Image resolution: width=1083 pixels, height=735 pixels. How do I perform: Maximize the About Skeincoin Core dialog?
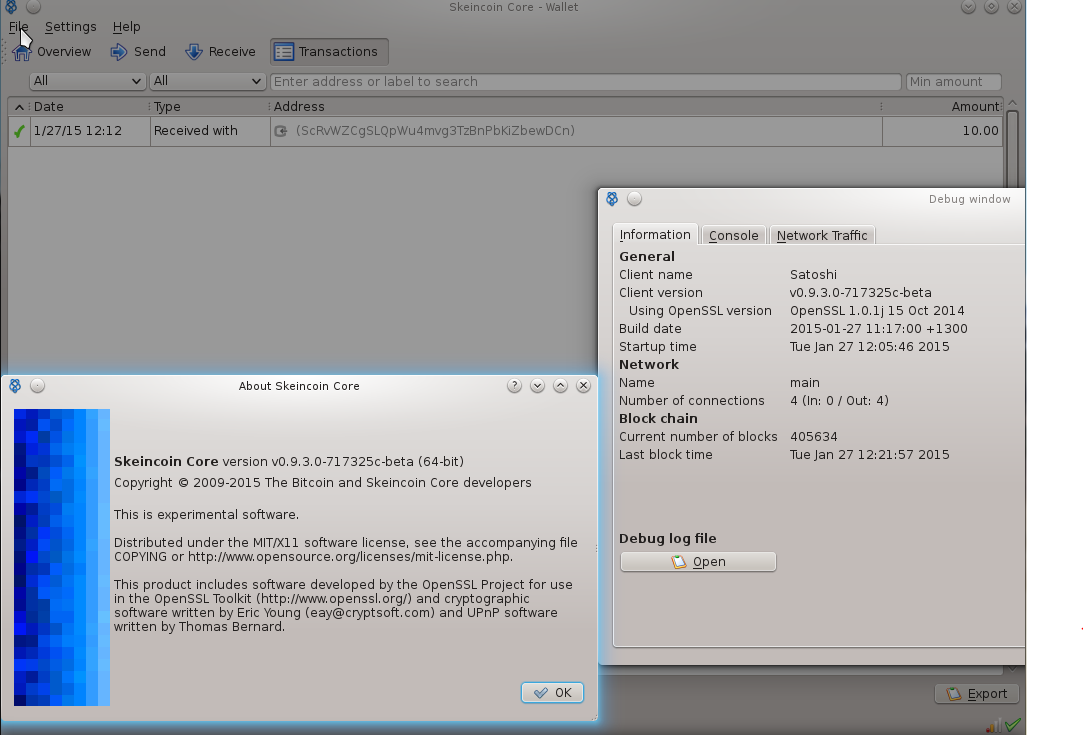(x=560, y=385)
